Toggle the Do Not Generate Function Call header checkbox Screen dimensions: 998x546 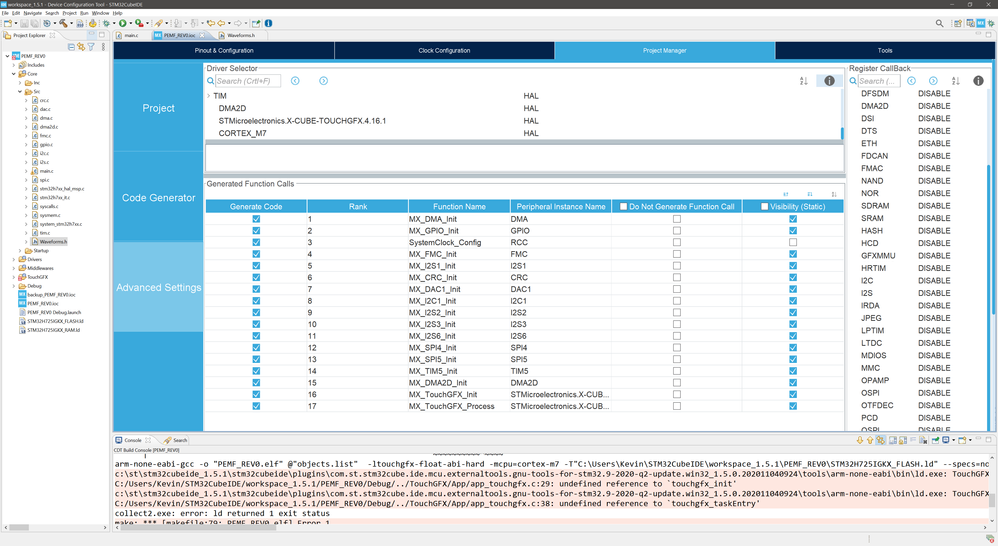[x=624, y=206]
